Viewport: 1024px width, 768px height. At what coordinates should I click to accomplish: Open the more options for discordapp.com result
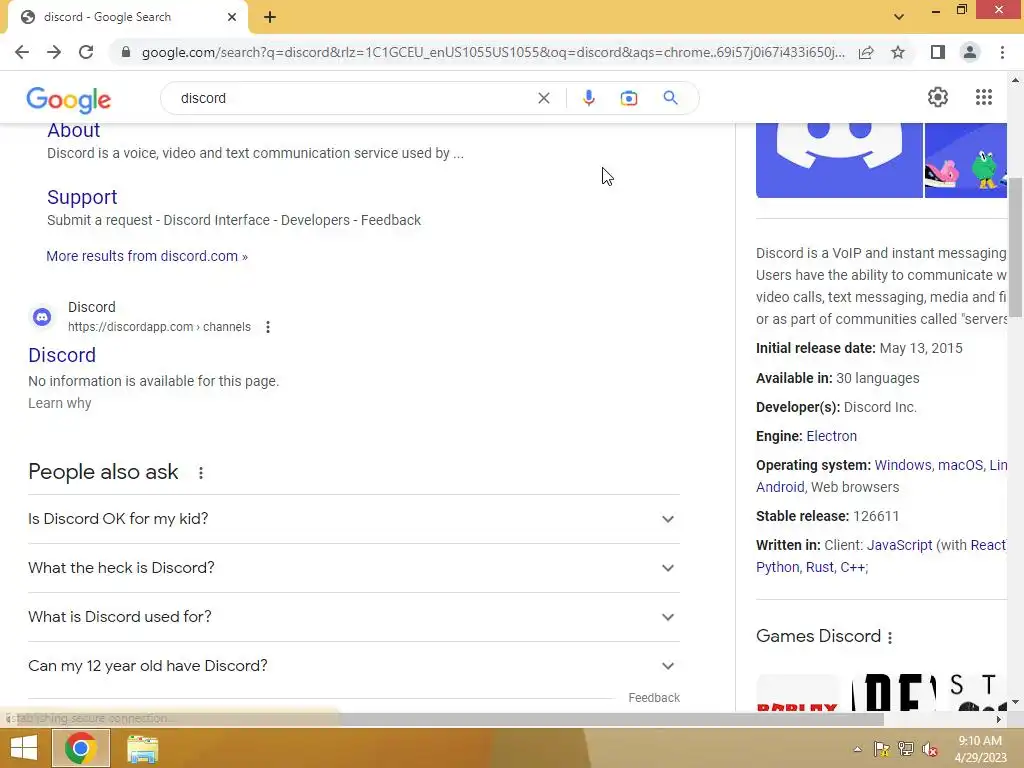(x=268, y=327)
